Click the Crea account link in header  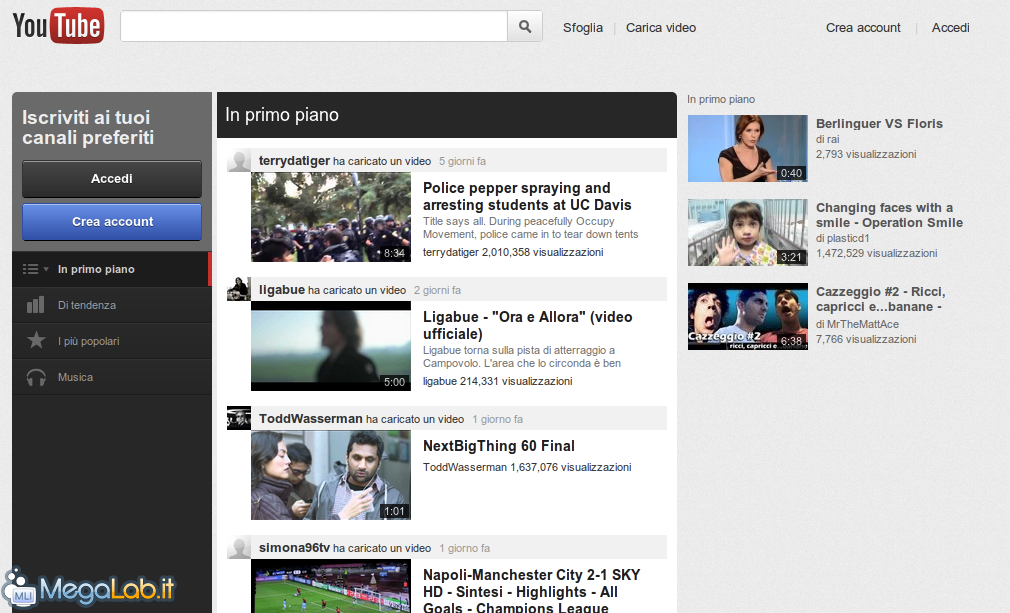[x=863, y=28]
